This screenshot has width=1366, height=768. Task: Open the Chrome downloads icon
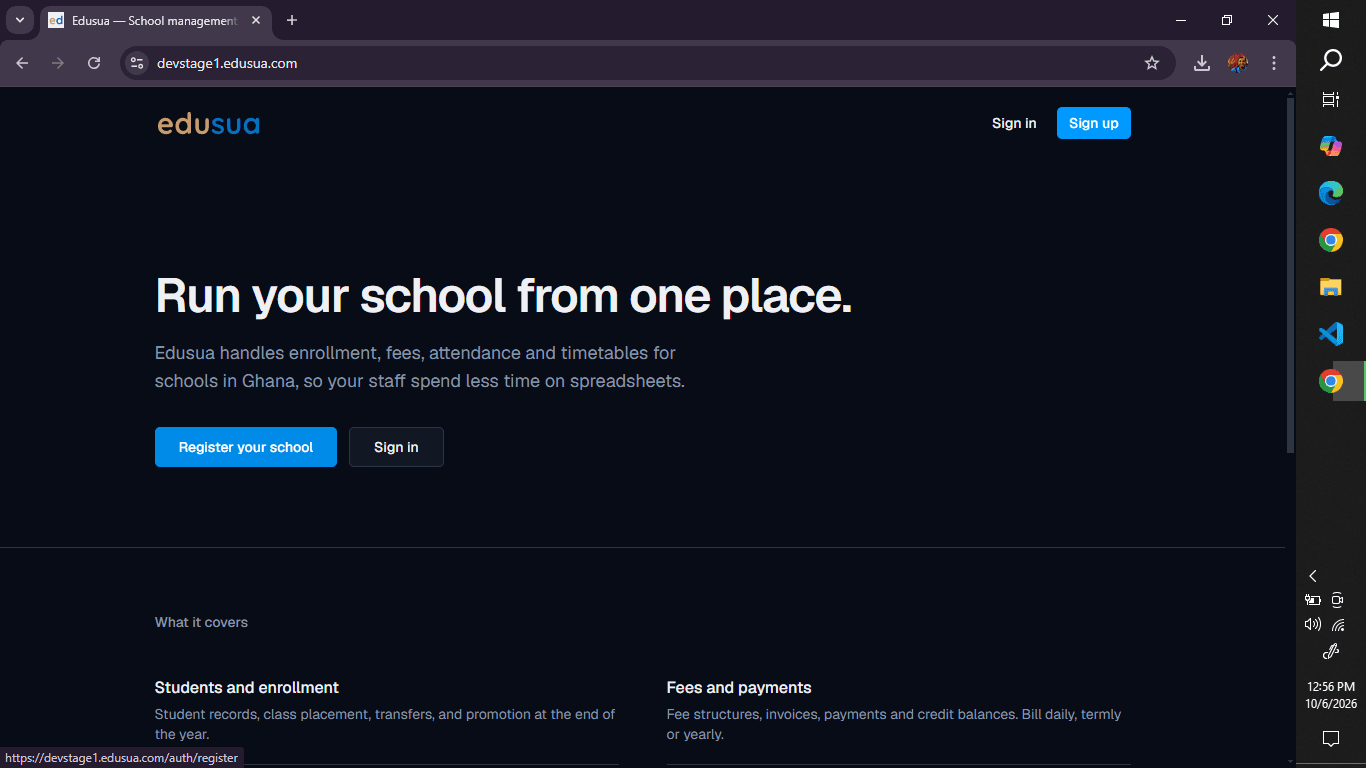pos(1202,63)
